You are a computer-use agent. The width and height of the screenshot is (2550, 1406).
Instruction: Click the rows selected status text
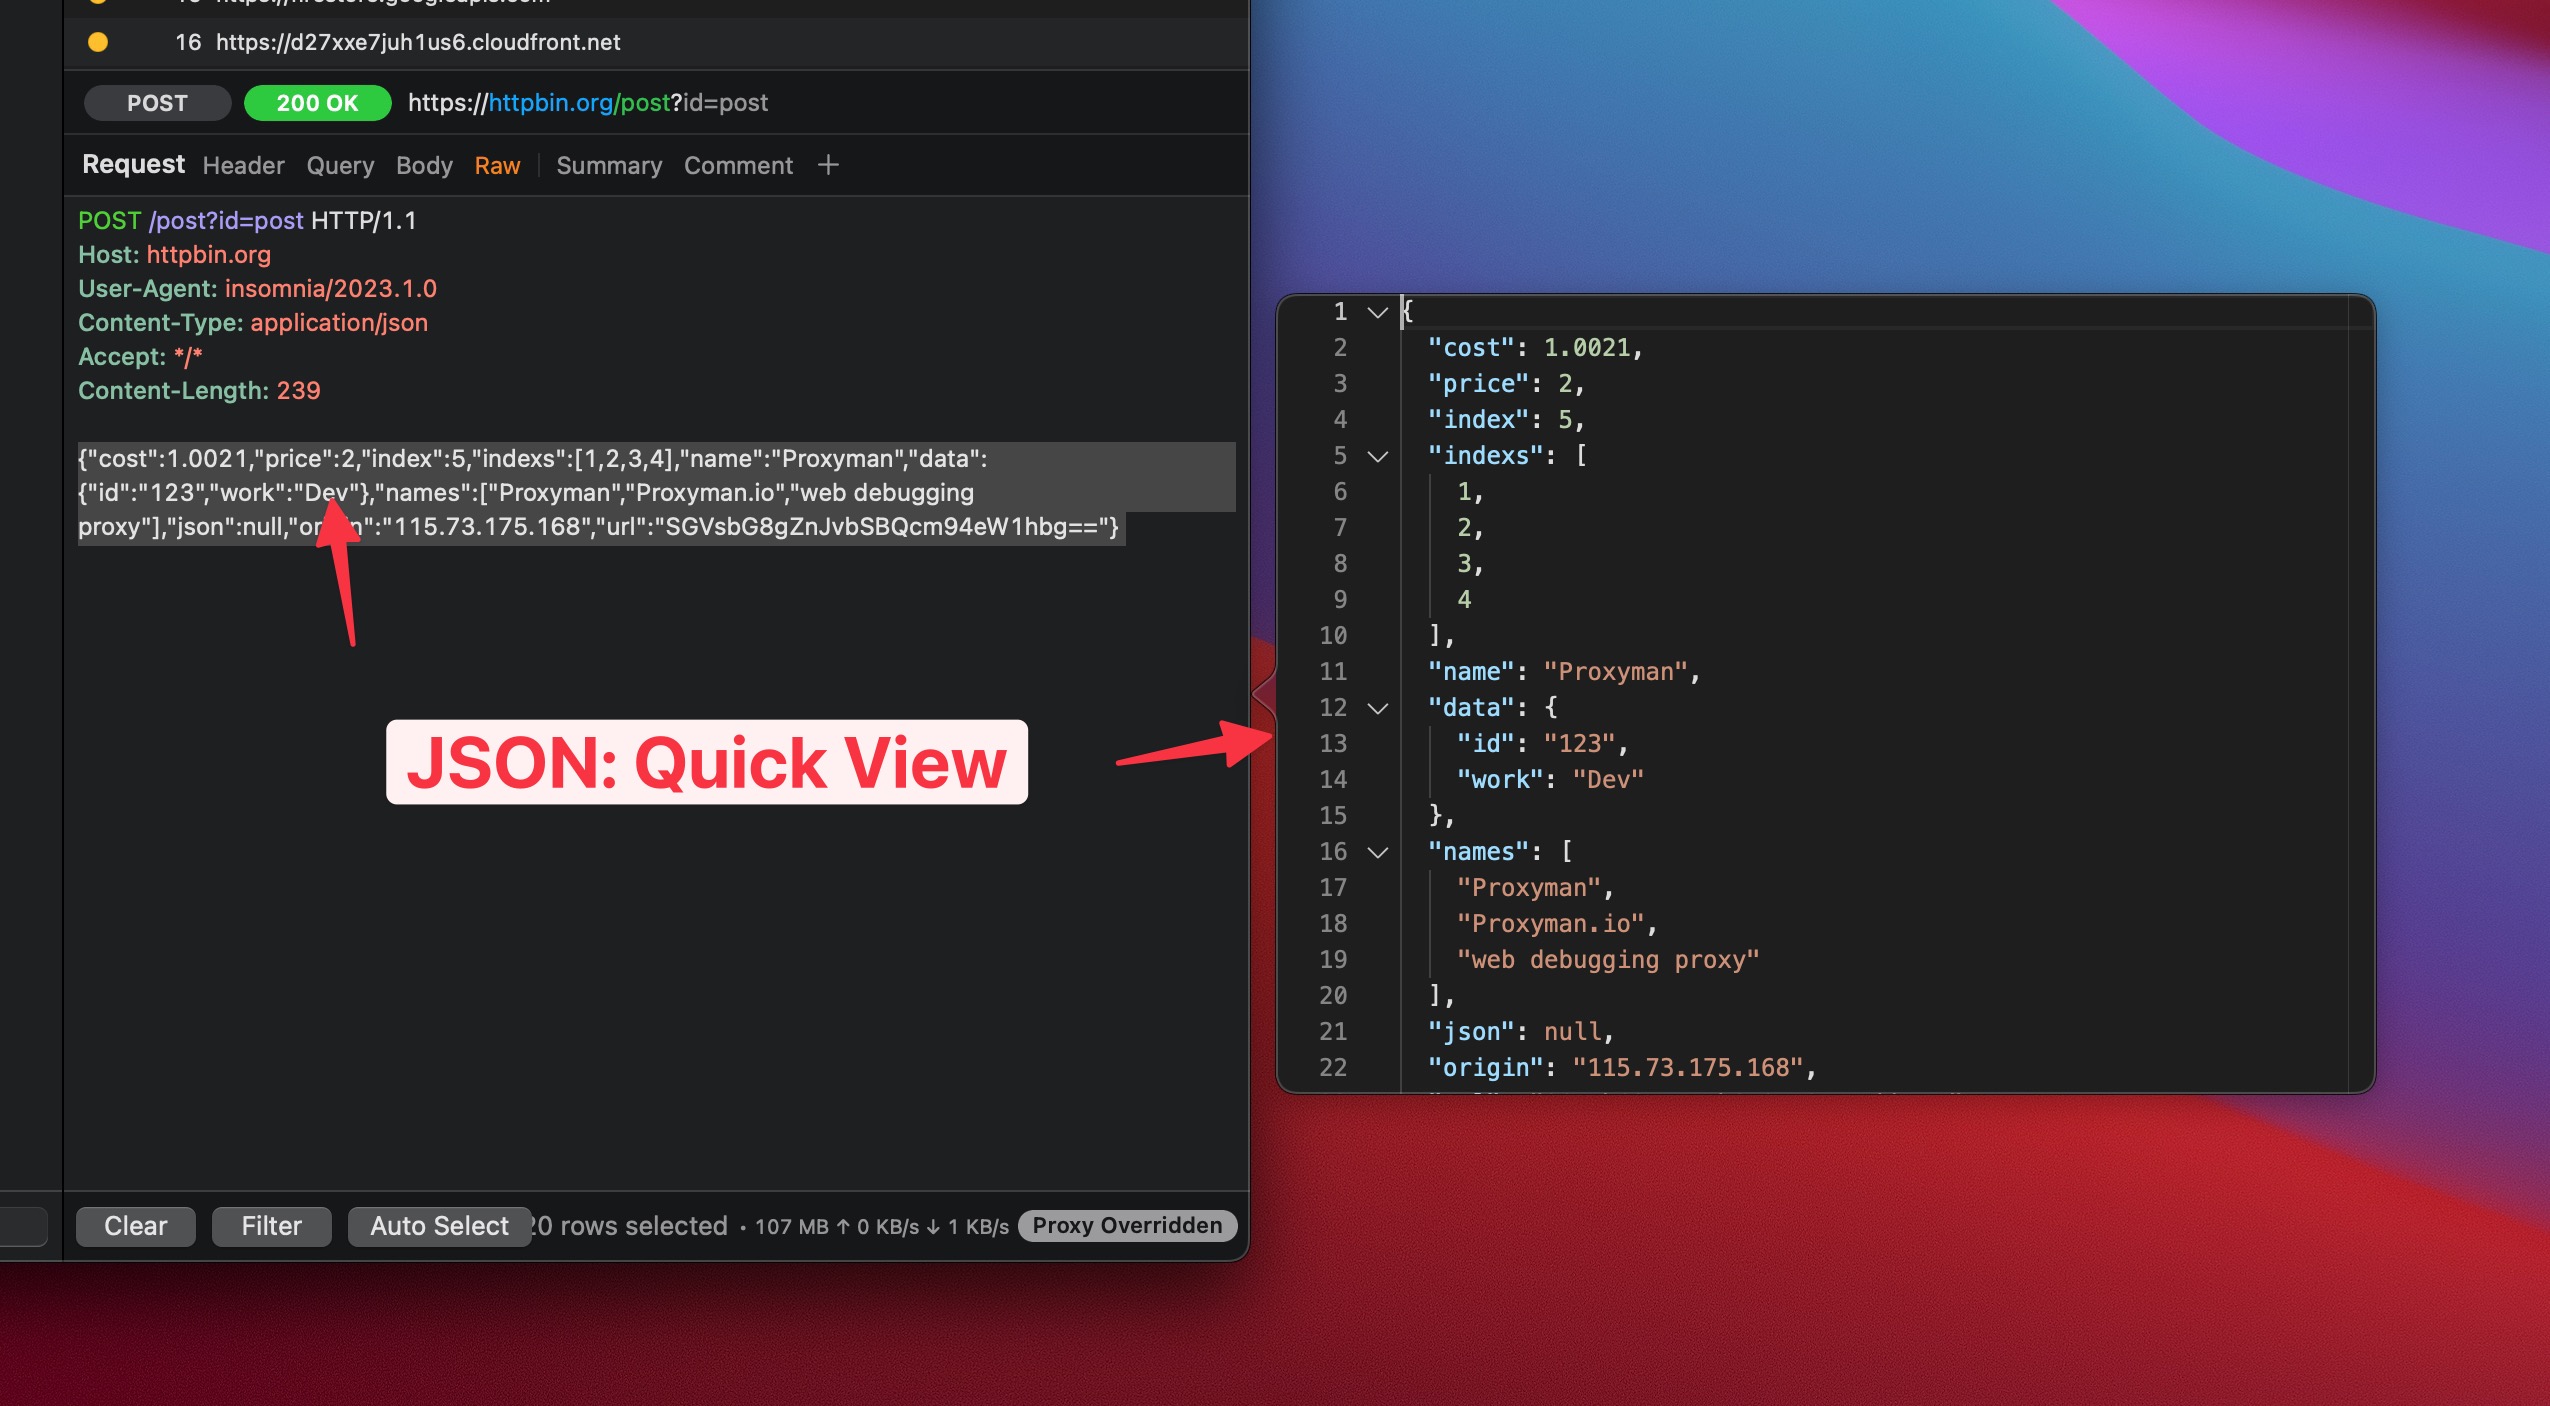click(629, 1226)
